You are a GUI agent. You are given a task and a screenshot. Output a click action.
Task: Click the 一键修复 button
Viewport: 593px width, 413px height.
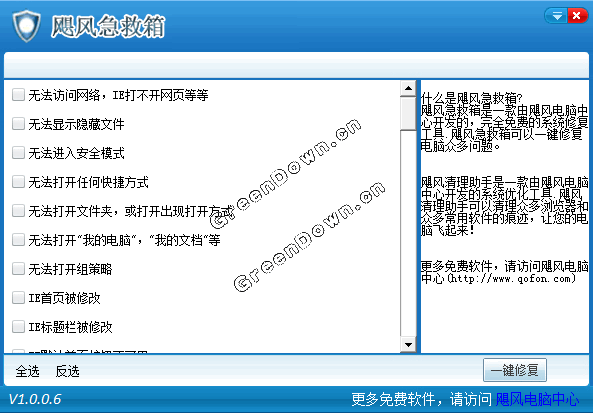pos(515,370)
